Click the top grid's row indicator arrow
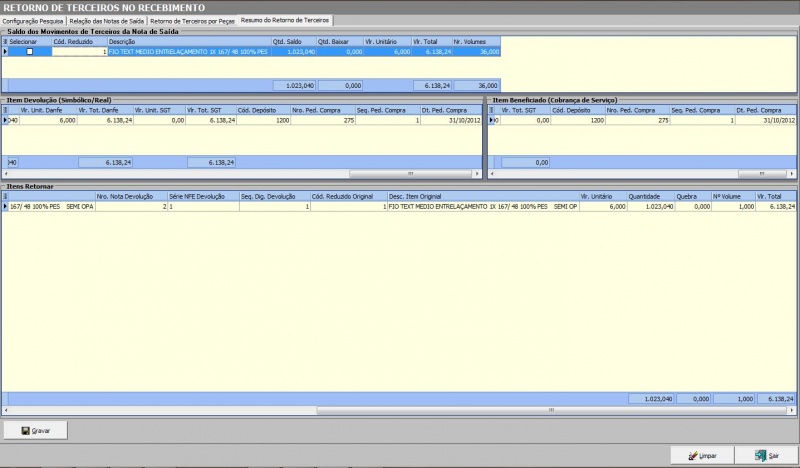The image size is (800, 468). tap(5, 51)
